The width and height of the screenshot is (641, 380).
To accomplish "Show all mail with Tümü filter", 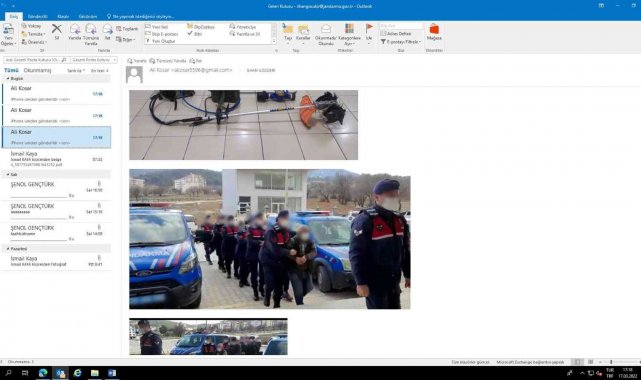I will (x=11, y=70).
